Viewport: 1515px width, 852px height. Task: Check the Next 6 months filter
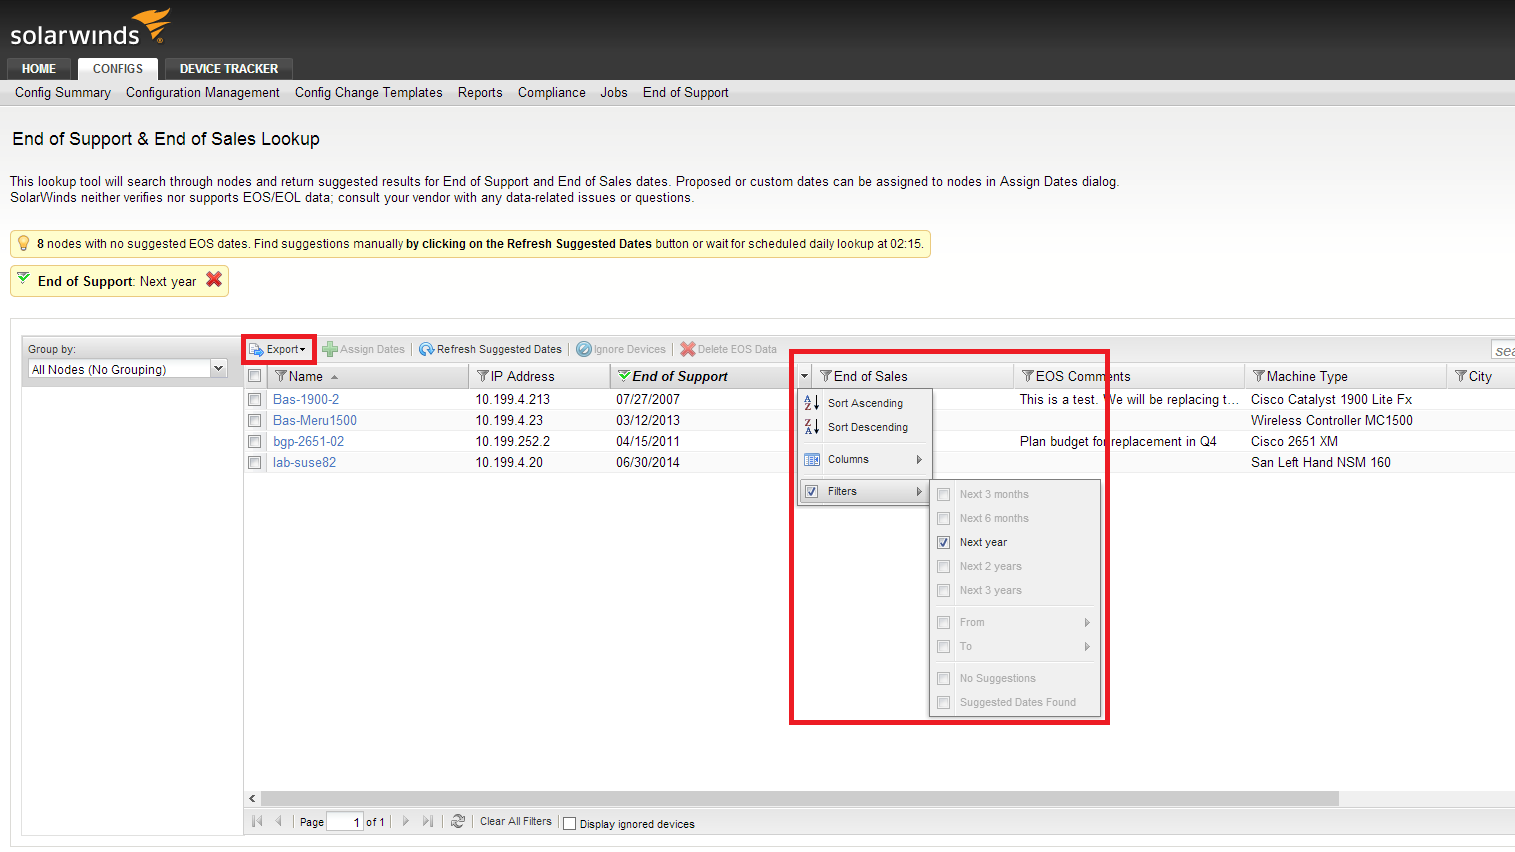tap(943, 518)
